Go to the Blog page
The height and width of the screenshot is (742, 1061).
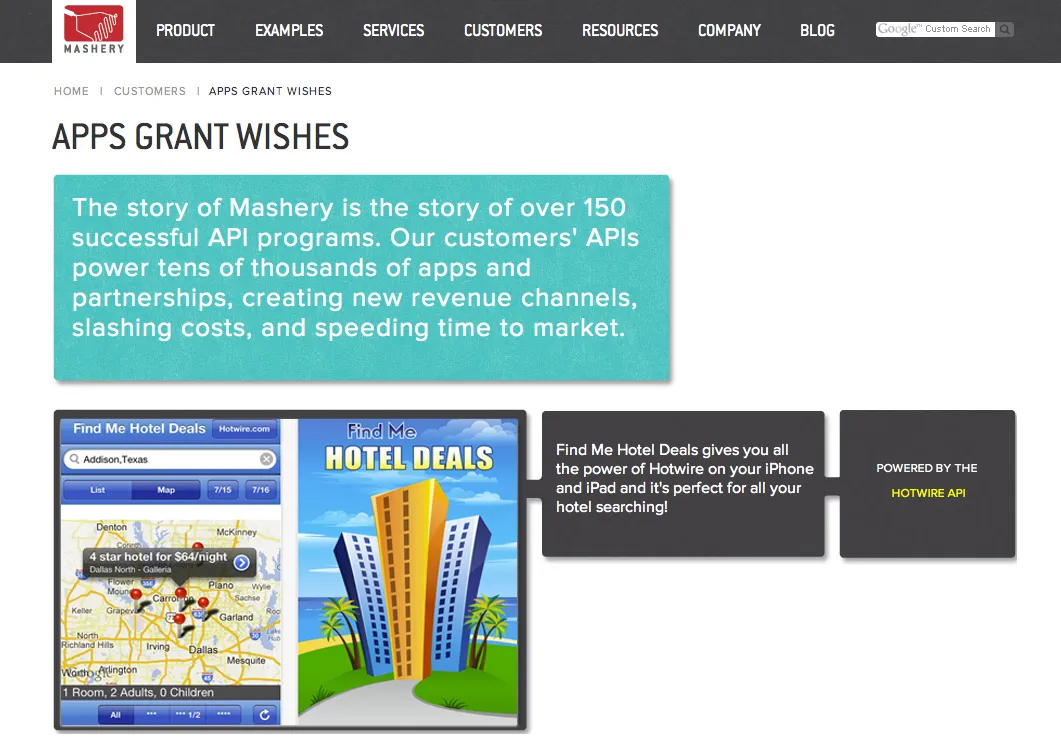(x=817, y=30)
